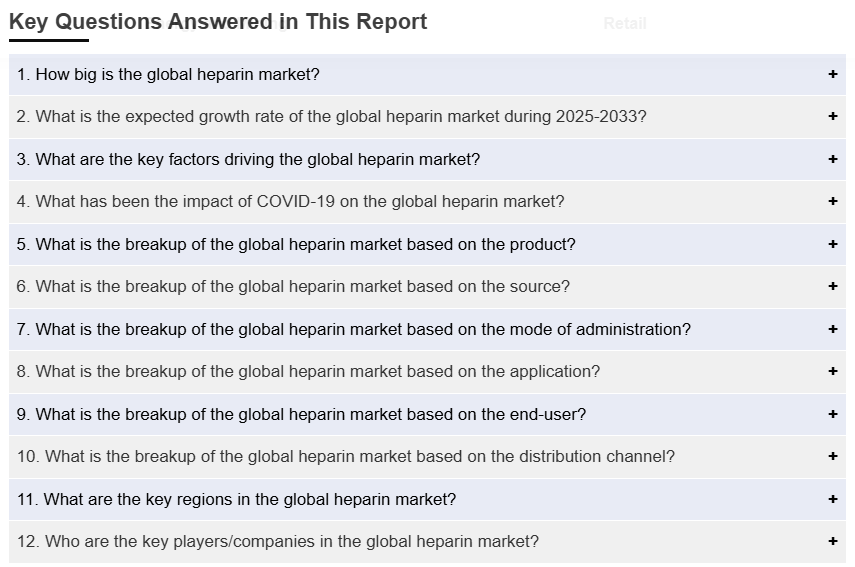The height and width of the screenshot is (567, 855).
Task: Click plus icon for application breakup question
Action: coord(832,371)
